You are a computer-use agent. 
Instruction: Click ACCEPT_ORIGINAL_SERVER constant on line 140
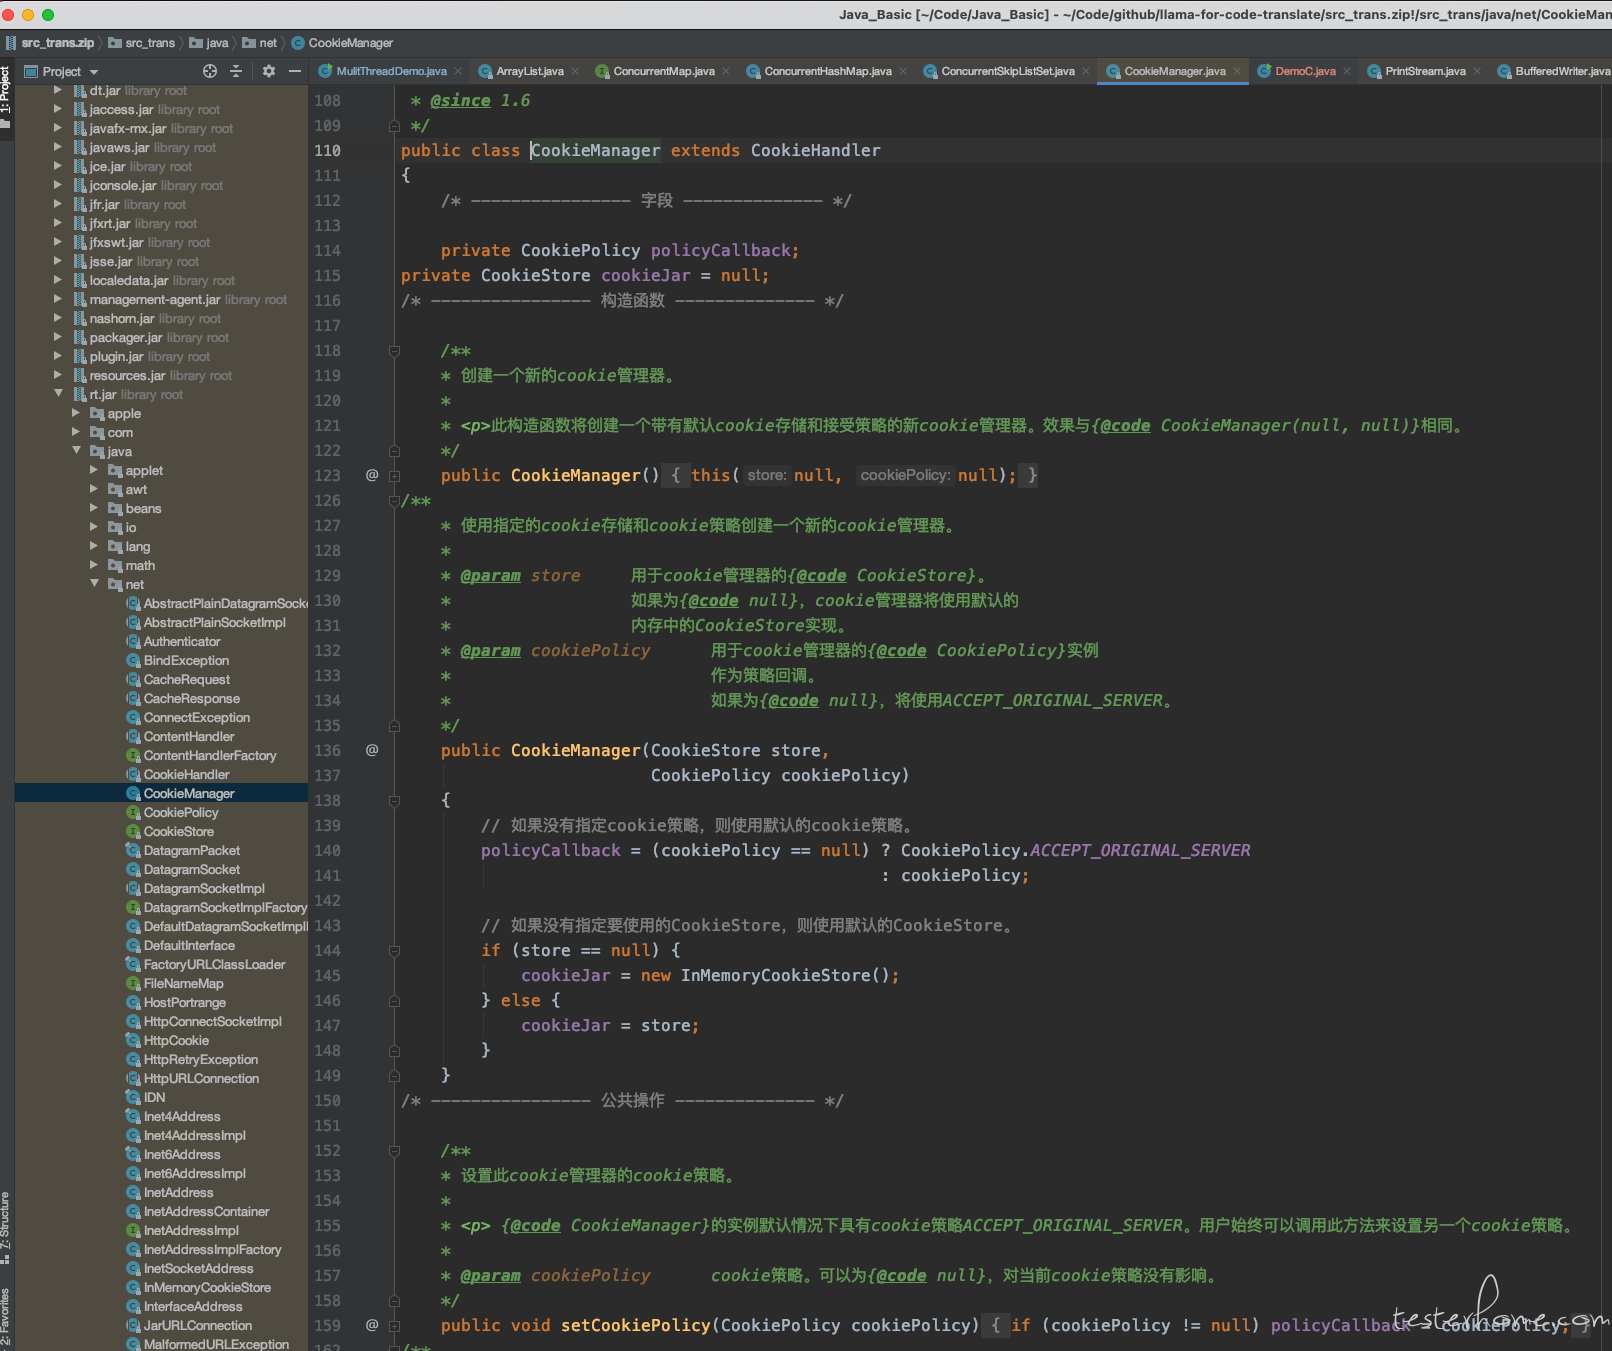(x=1140, y=850)
